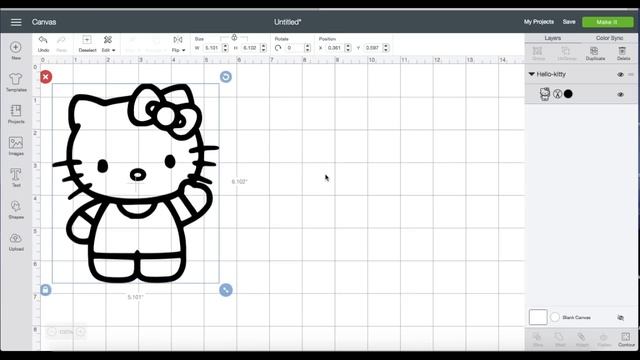
Task: Open the Images library
Action: pos(16,143)
